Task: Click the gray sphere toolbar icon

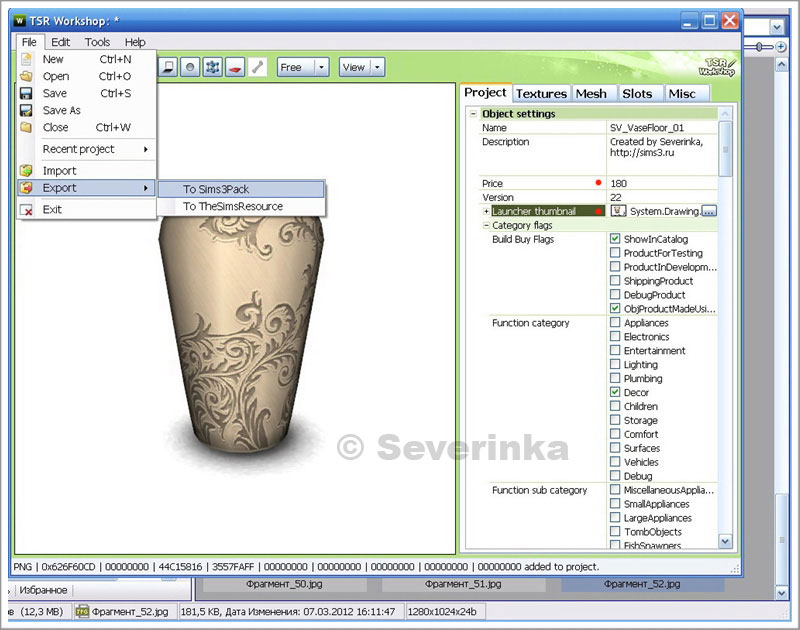Action: [190, 67]
